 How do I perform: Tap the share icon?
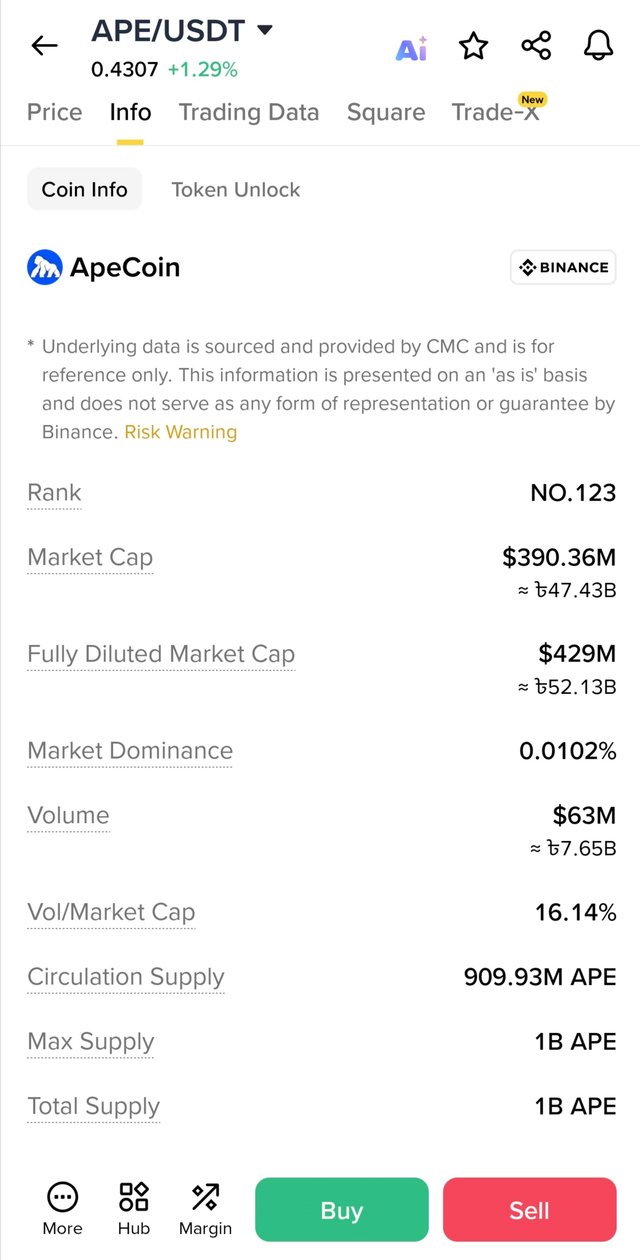tap(536, 45)
